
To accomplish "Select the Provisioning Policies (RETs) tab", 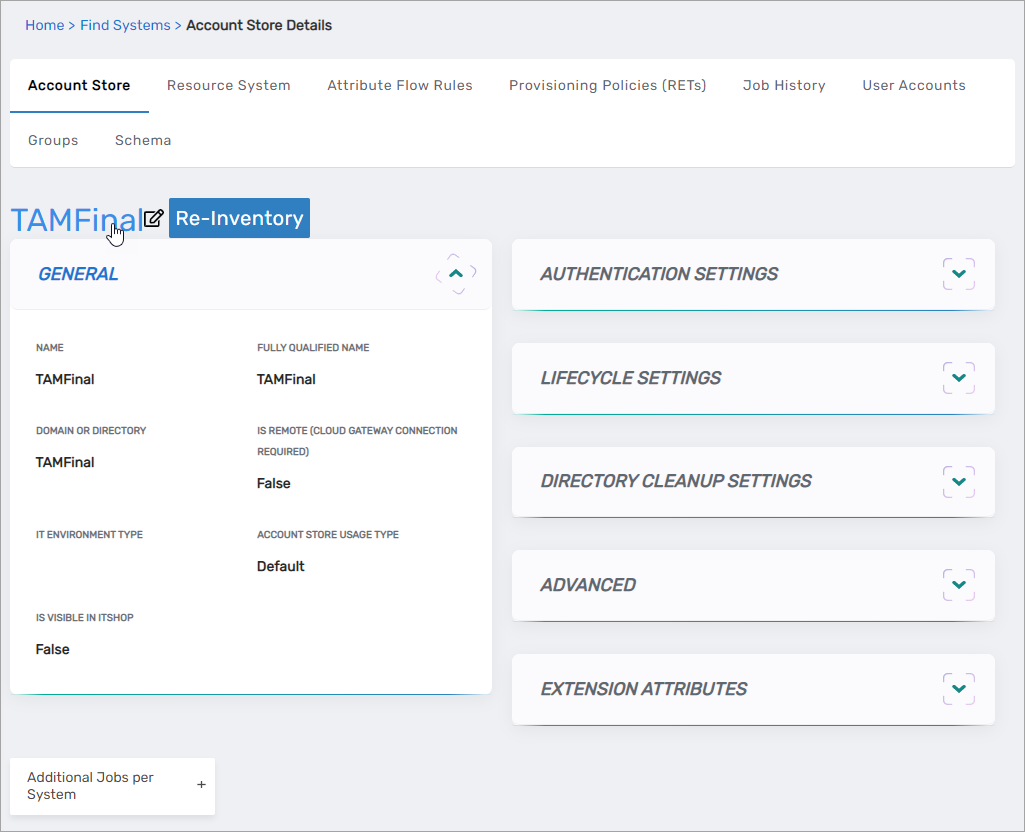I will [607, 85].
